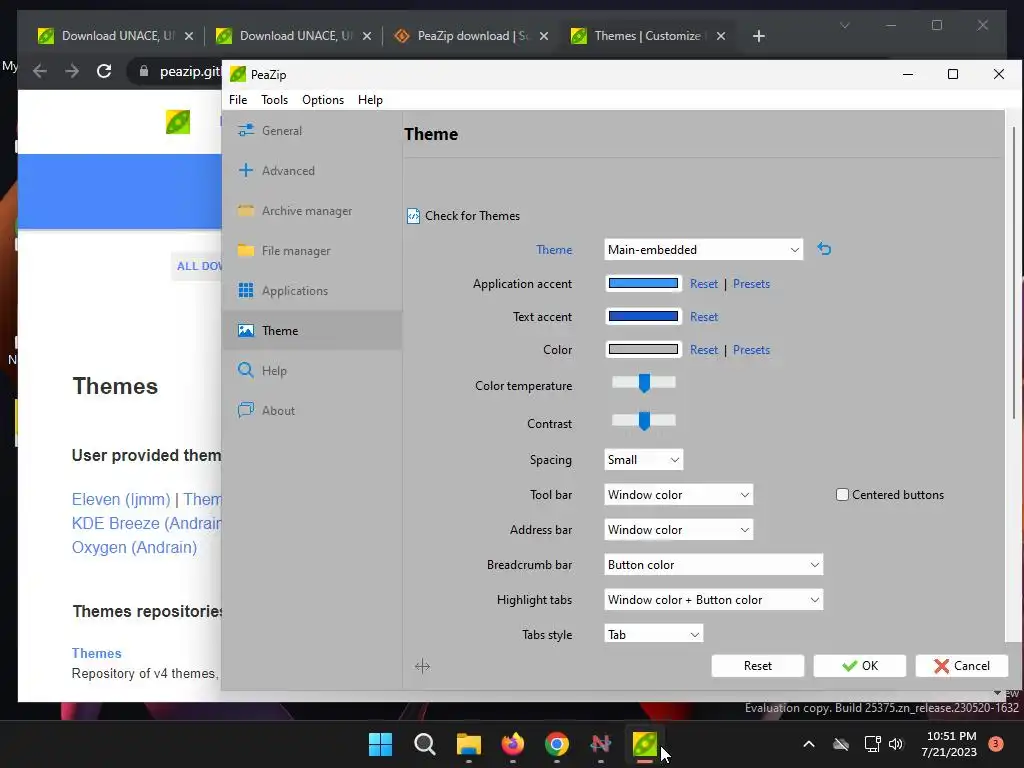The image size is (1024, 768).
Task: Open About speech bubble icon
Action: [x=246, y=410]
